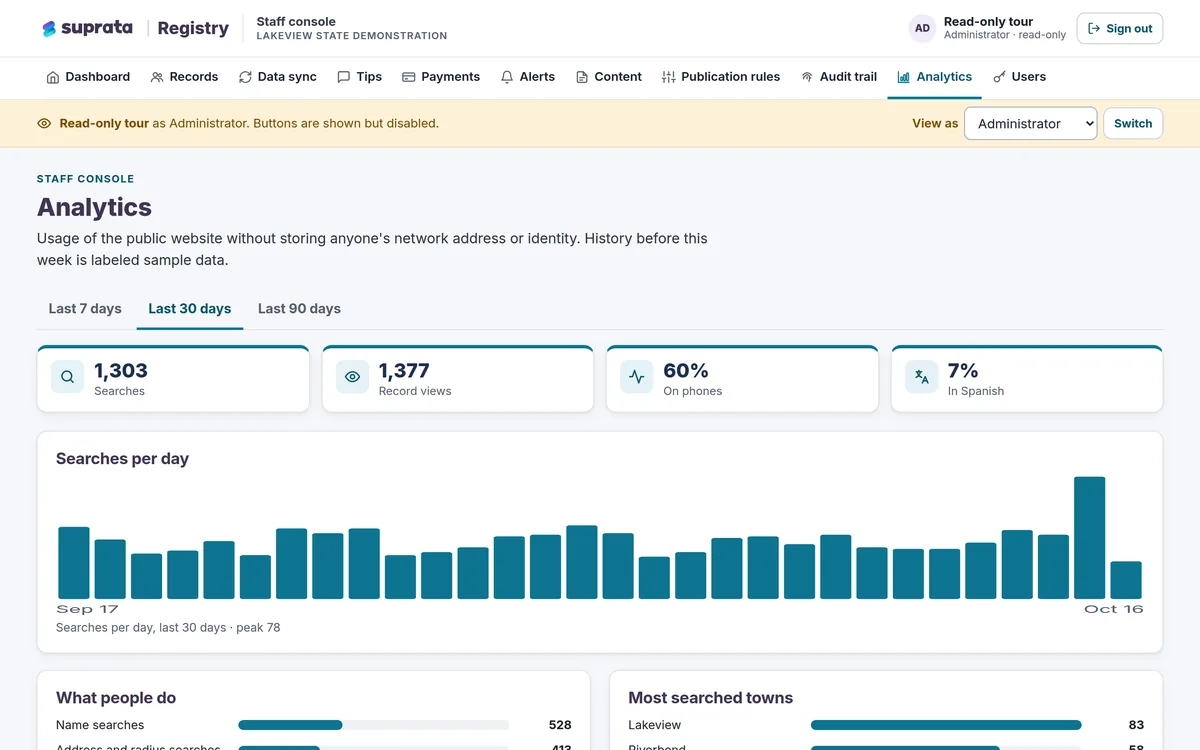Click the eye icon in read-only banner
The width and height of the screenshot is (1200, 750).
[x=44, y=124]
